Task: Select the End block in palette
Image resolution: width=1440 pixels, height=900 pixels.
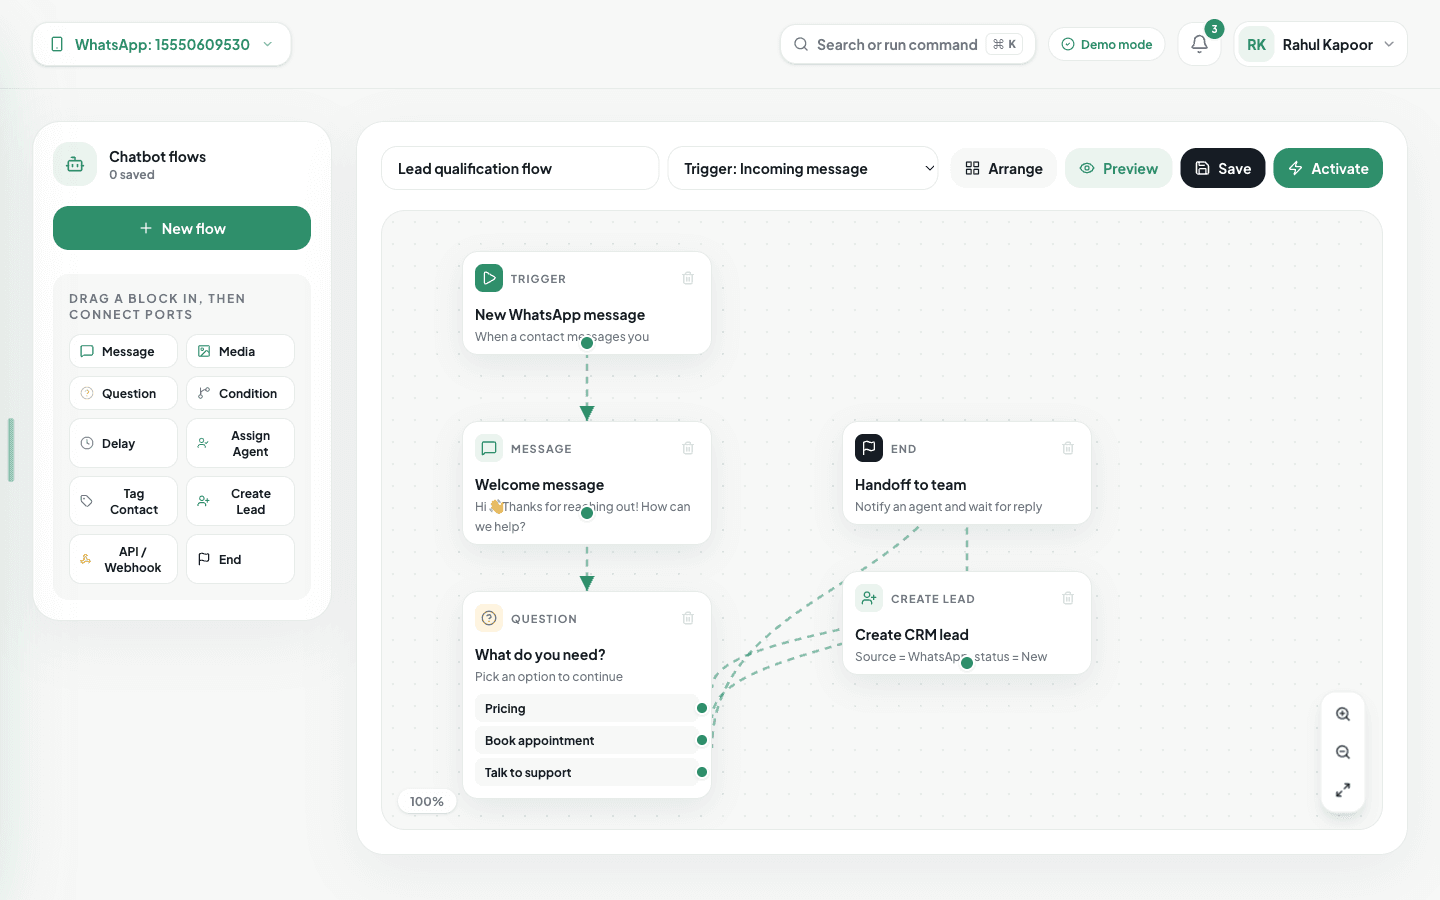Action: pyautogui.click(x=240, y=559)
